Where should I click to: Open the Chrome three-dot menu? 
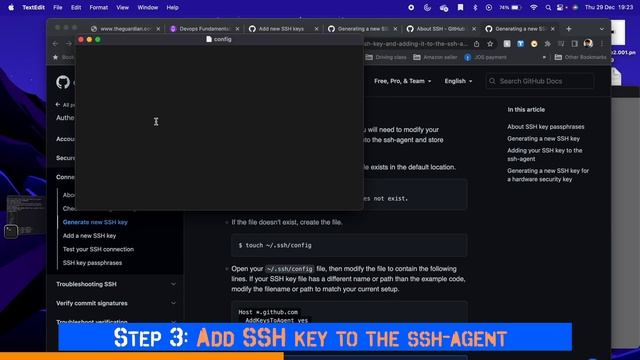pos(602,44)
